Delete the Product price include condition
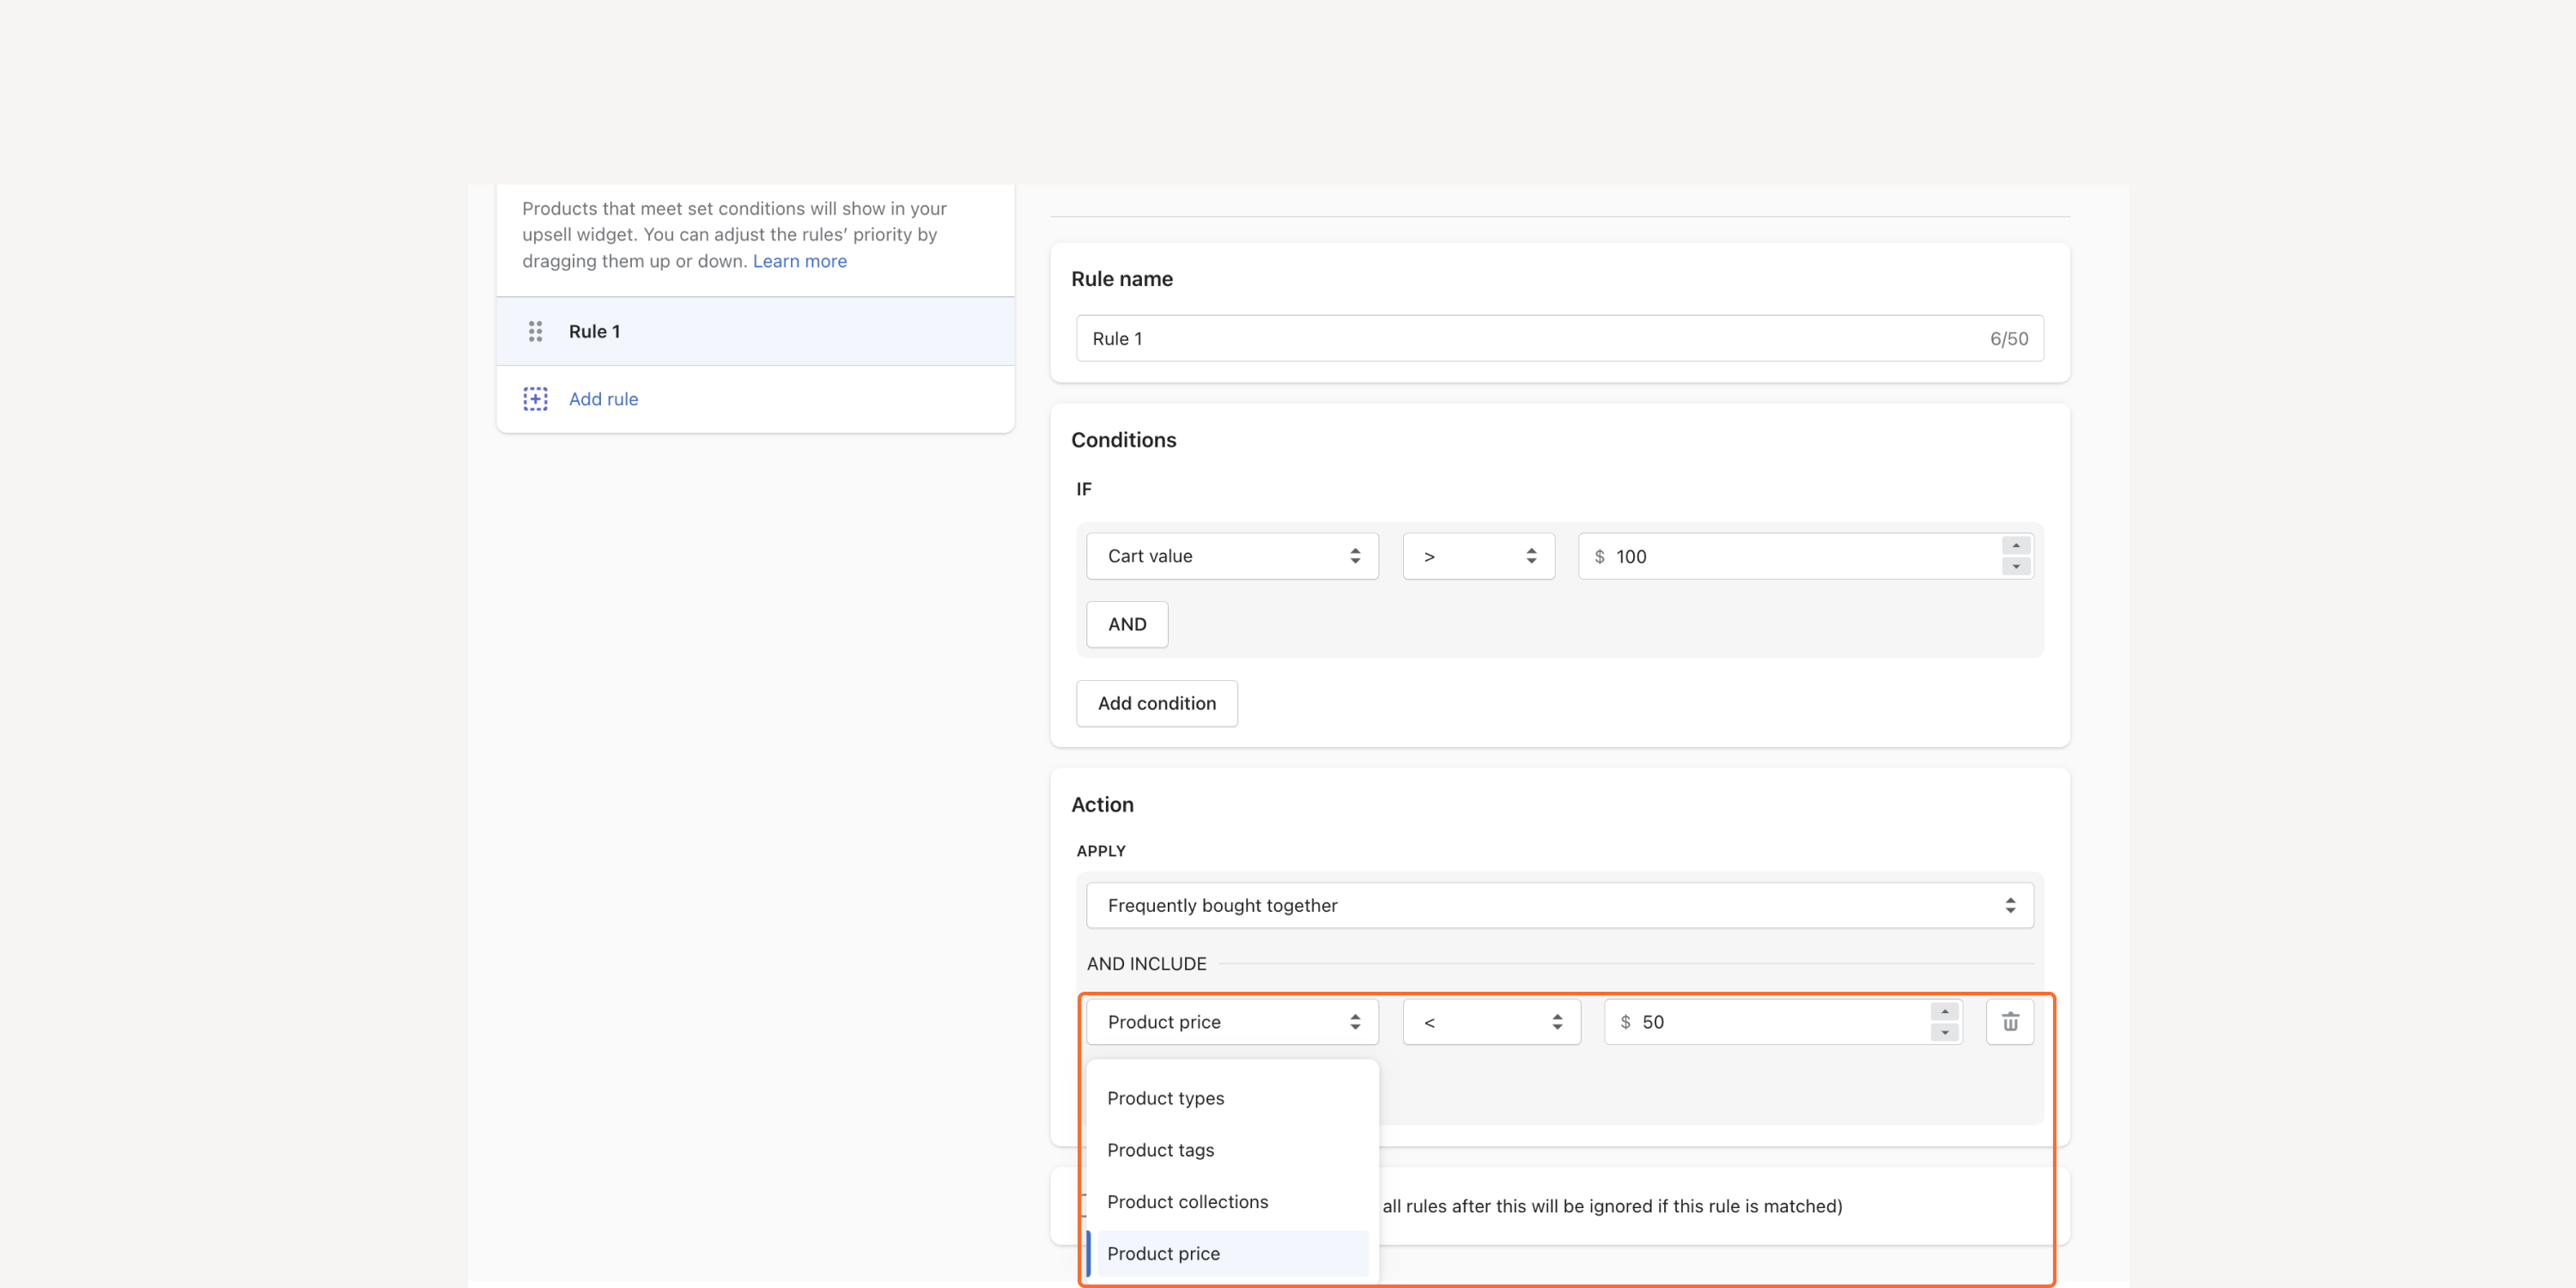The image size is (2576, 1288). point(2010,1022)
